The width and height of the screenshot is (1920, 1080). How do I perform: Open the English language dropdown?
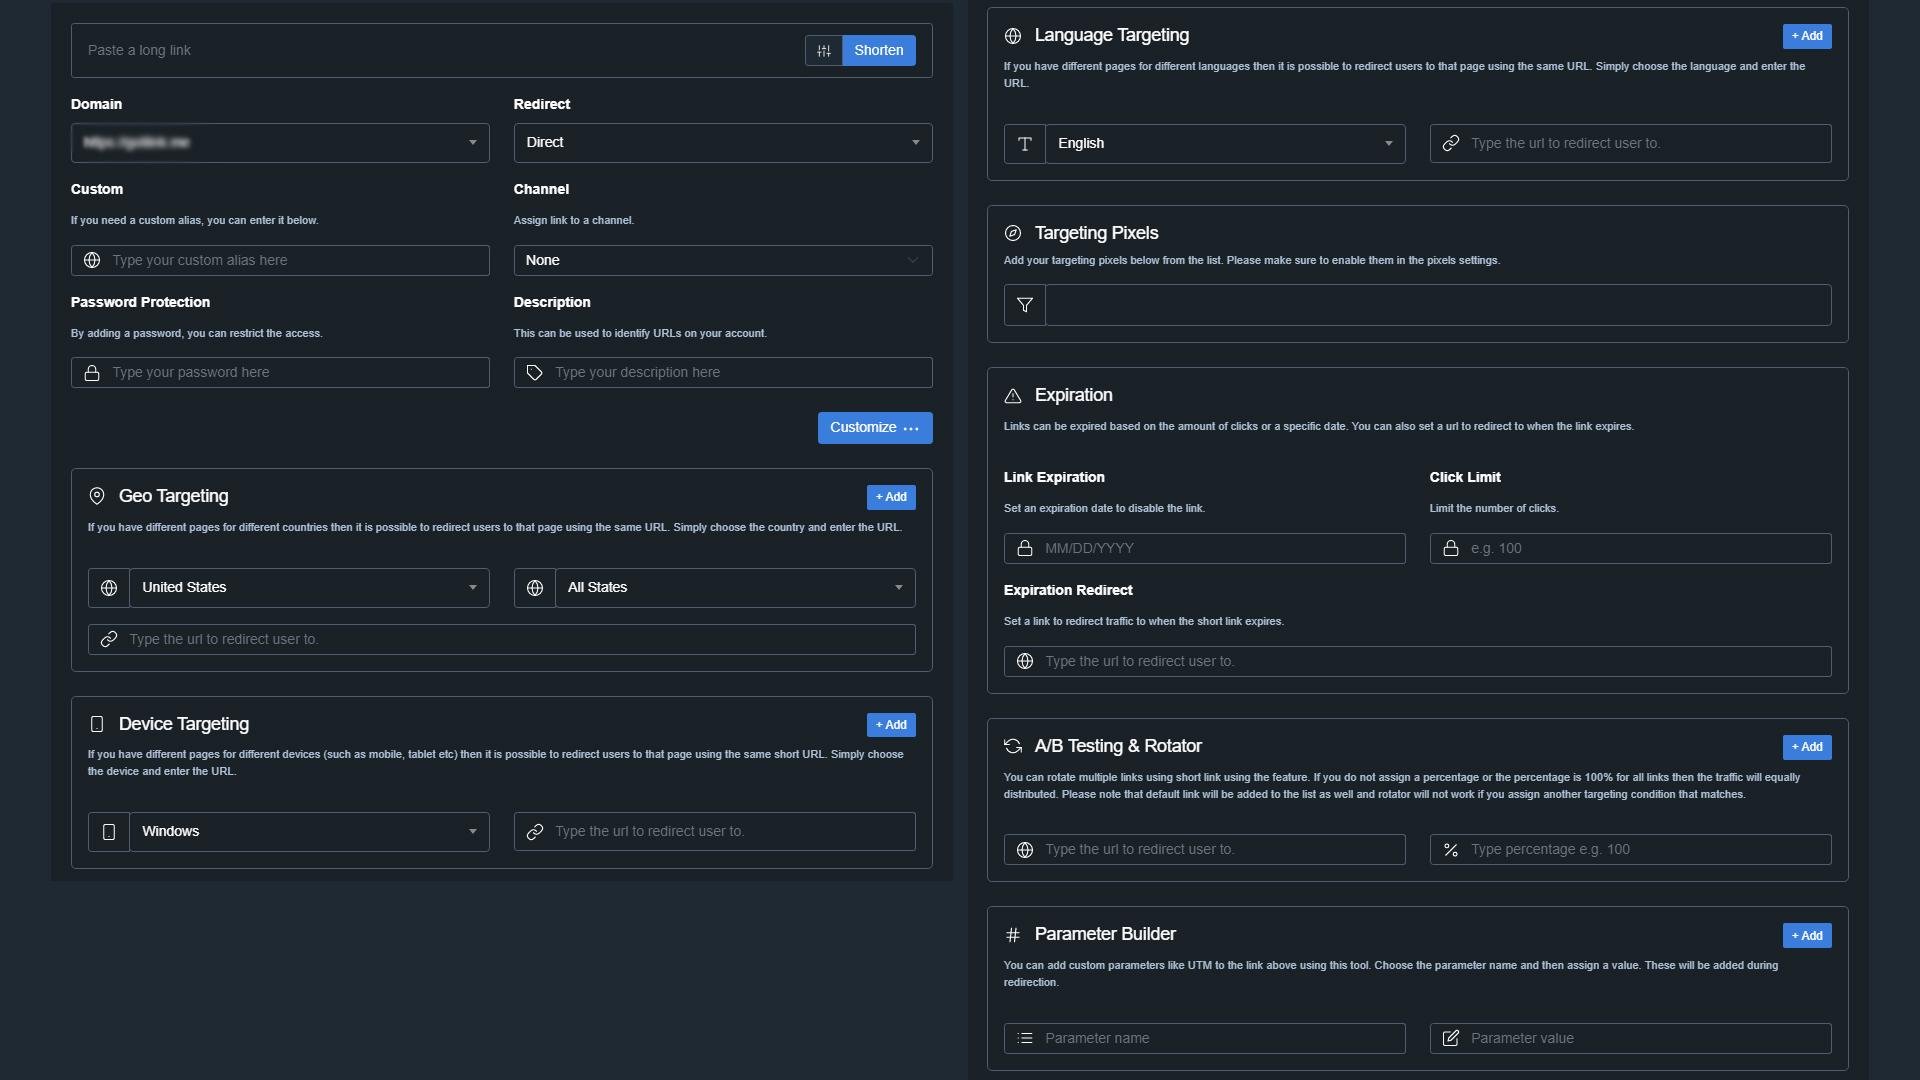coord(1224,144)
